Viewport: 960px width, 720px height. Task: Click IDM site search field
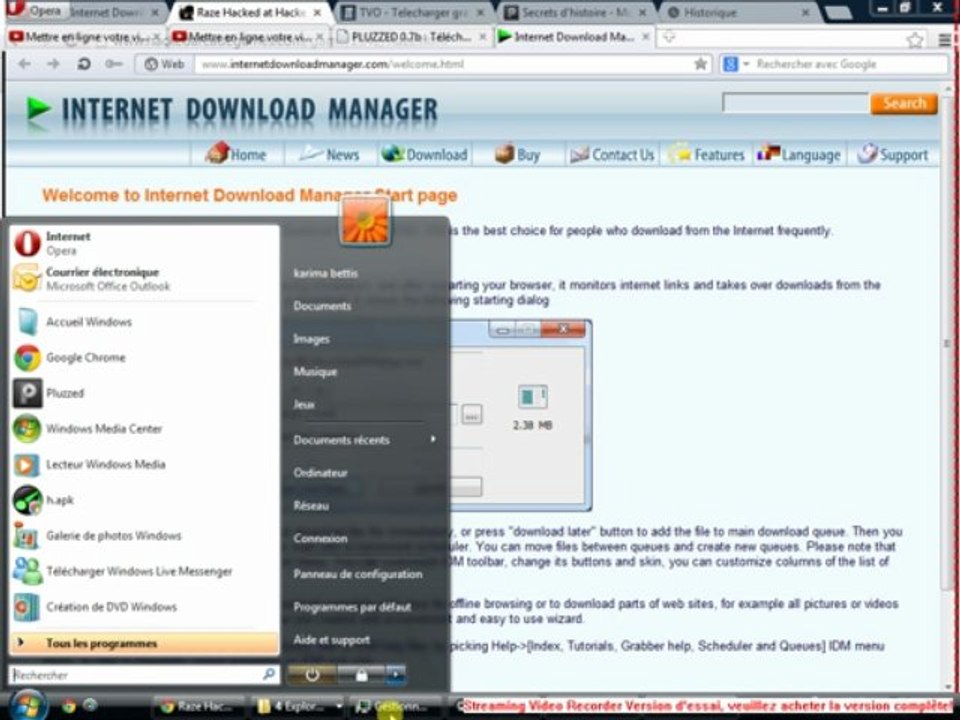tap(795, 103)
